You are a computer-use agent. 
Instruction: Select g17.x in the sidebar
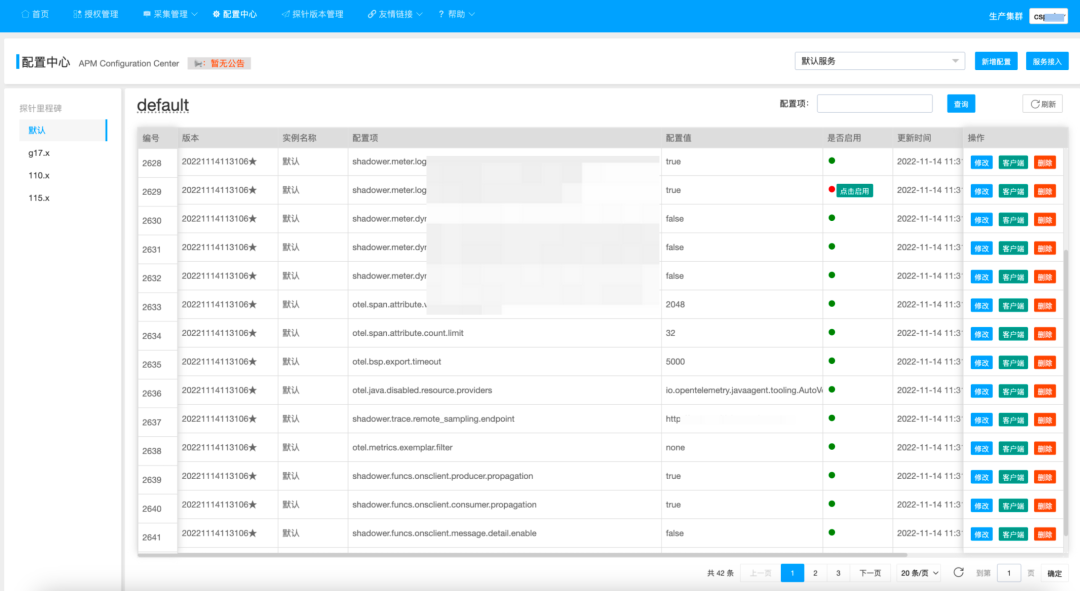39,153
